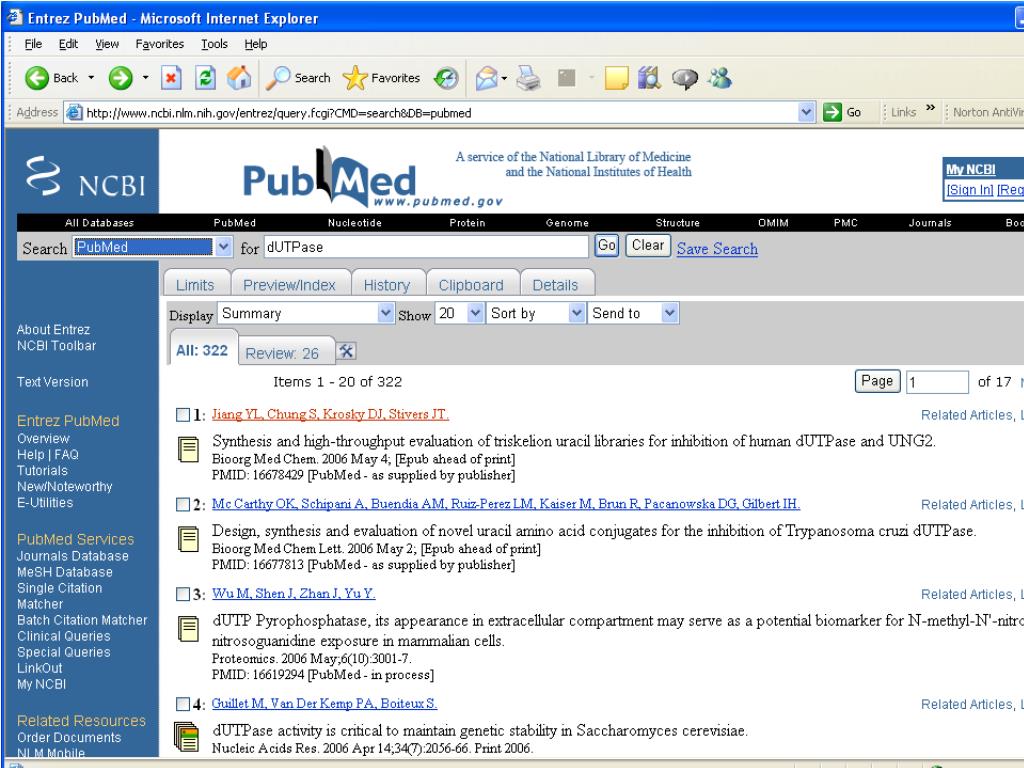
Task: Switch to the Preview/Index tab
Action: point(289,285)
